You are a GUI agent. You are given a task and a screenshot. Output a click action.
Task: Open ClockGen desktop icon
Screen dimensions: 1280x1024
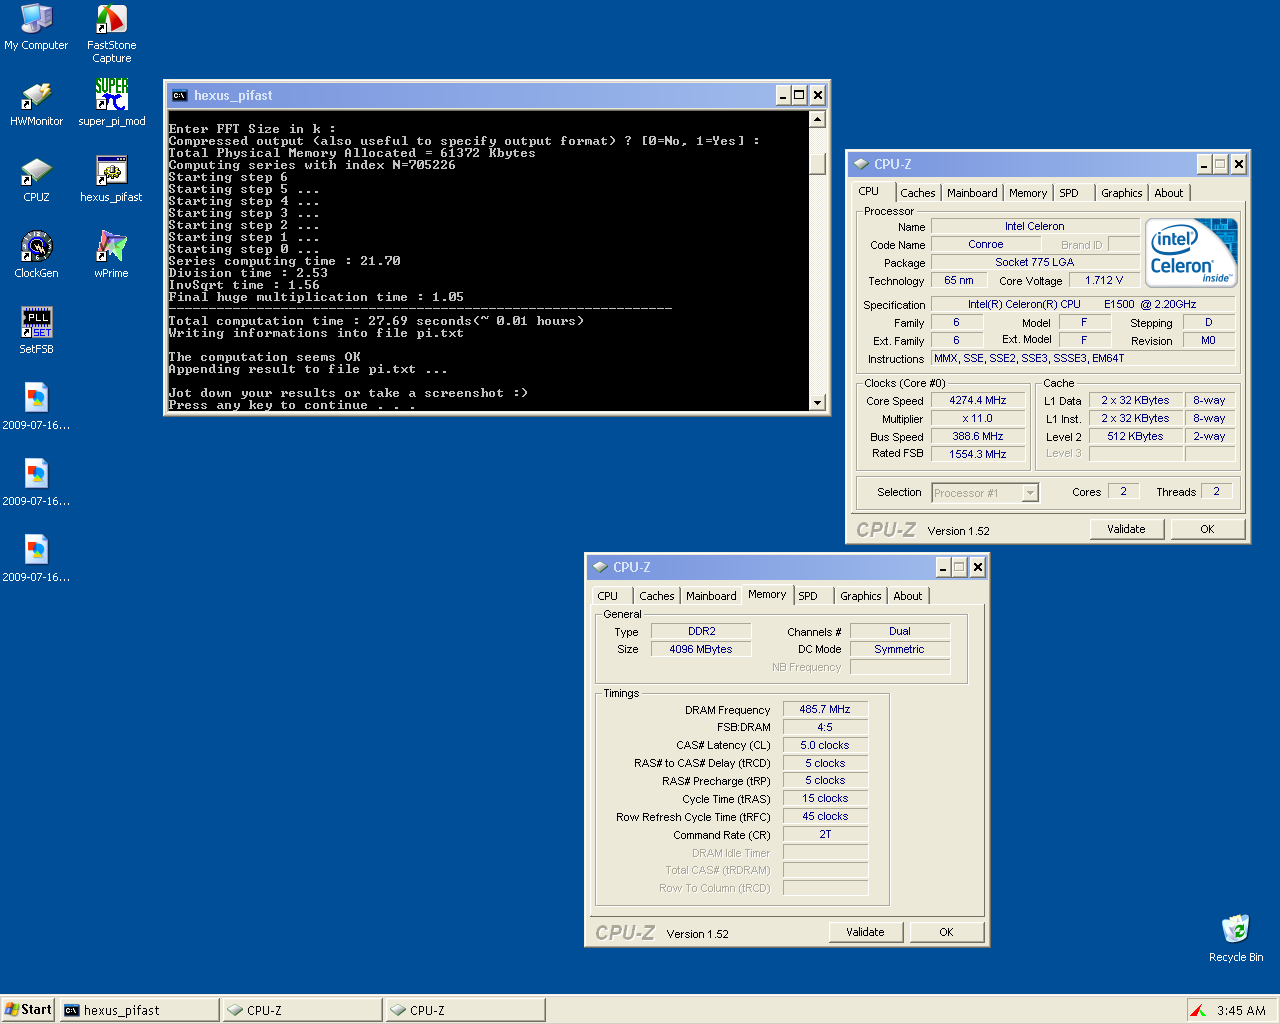pos(36,256)
